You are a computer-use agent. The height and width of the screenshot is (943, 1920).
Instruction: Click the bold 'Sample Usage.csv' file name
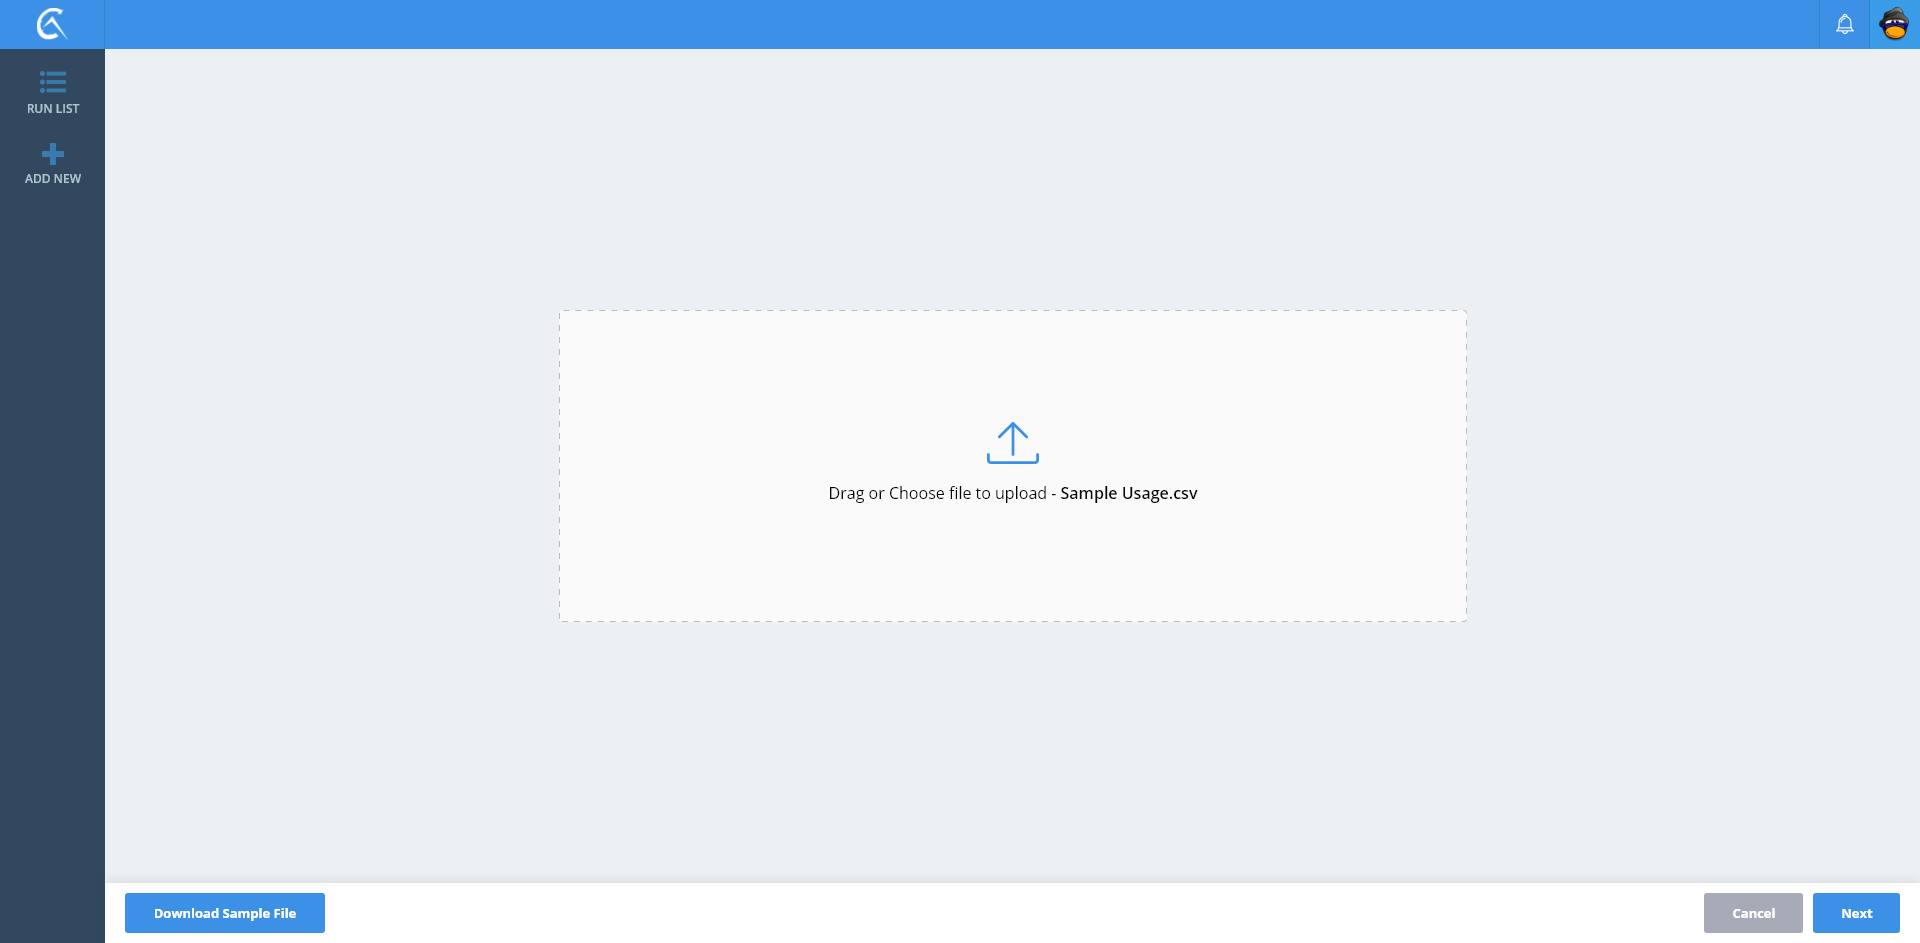click(x=1128, y=493)
